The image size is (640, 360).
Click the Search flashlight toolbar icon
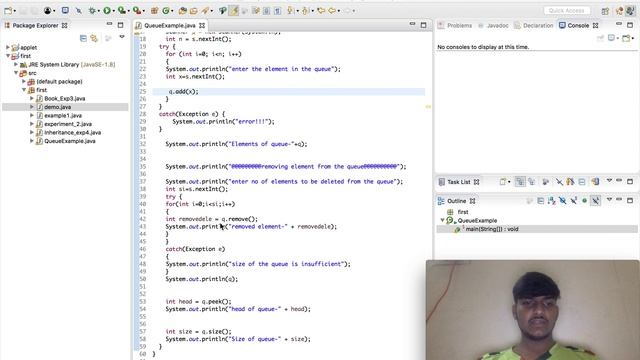205,11
